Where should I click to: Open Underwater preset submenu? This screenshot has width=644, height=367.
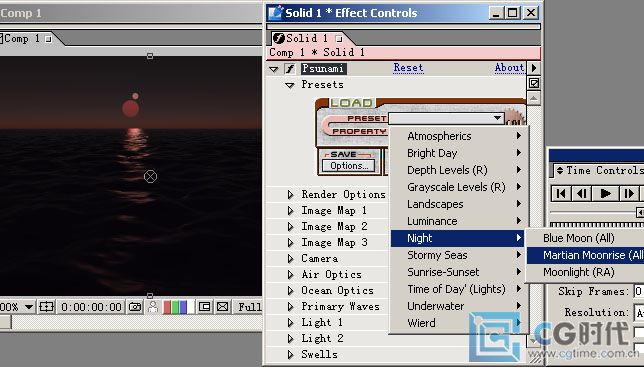457,306
